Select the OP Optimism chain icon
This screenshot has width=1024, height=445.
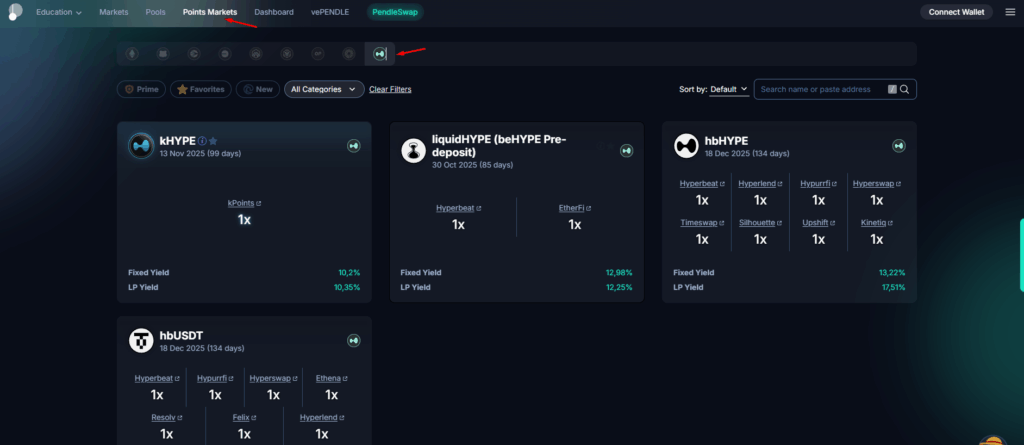(318, 54)
